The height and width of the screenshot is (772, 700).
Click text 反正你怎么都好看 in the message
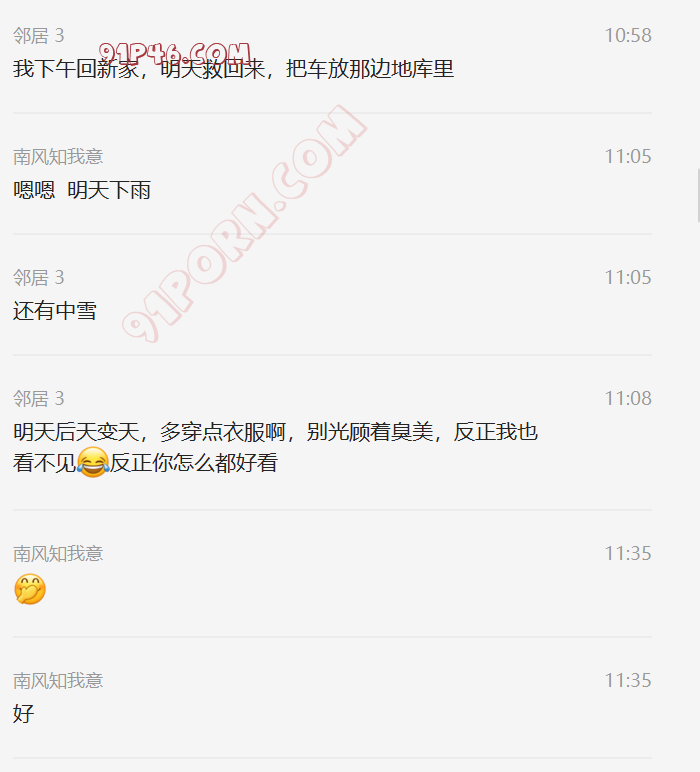coord(193,463)
